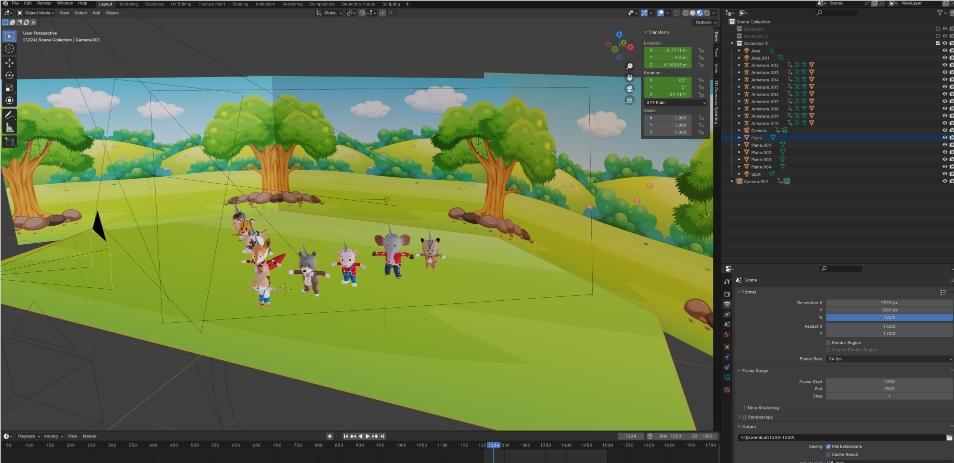Expand the Armature.003 tree item

[739, 72]
